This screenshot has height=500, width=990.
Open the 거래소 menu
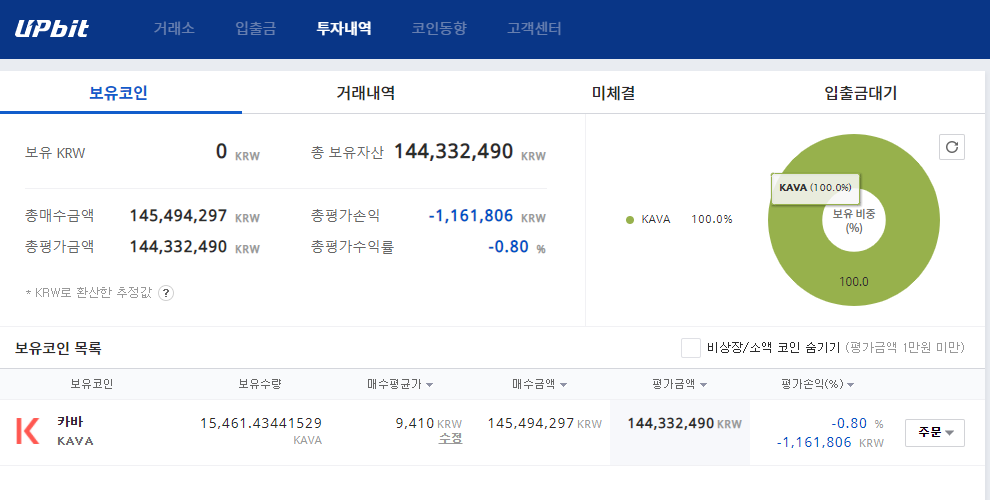click(174, 28)
